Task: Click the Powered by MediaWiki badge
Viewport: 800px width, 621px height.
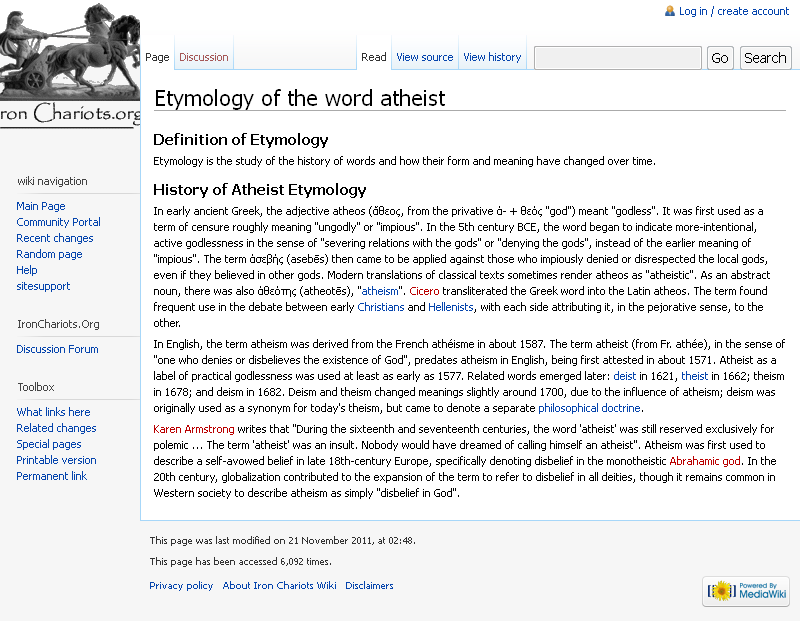Action: tap(746, 591)
